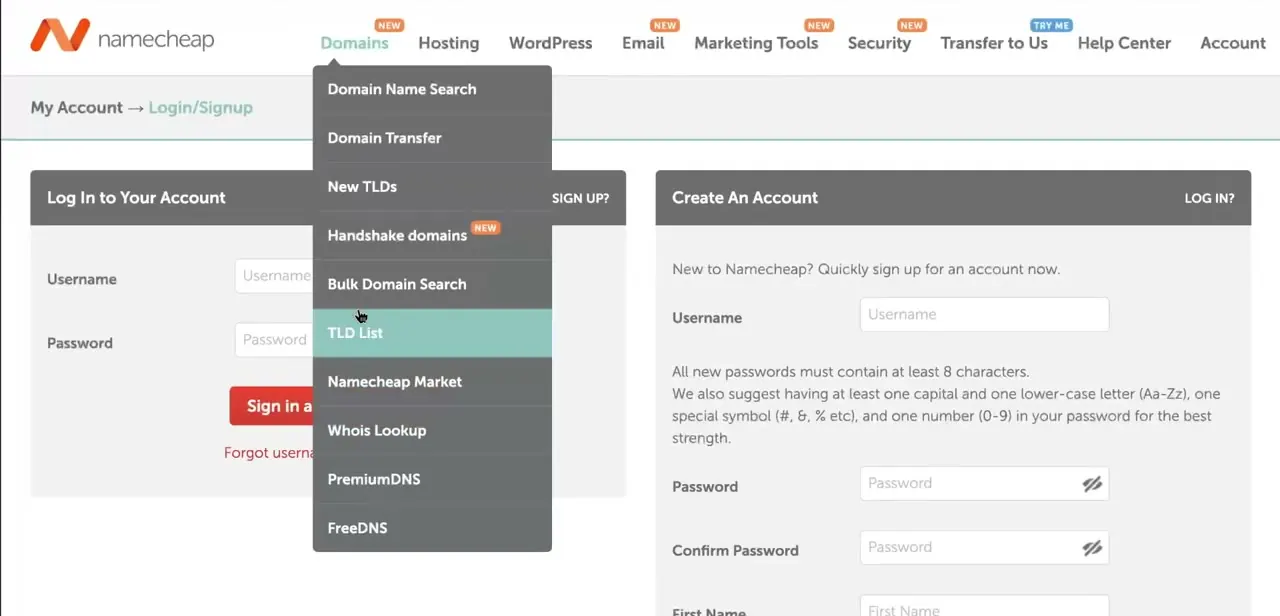Open the Transfer to Us menu
Viewport: 1280px width, 616px height.
coord(994,43)
